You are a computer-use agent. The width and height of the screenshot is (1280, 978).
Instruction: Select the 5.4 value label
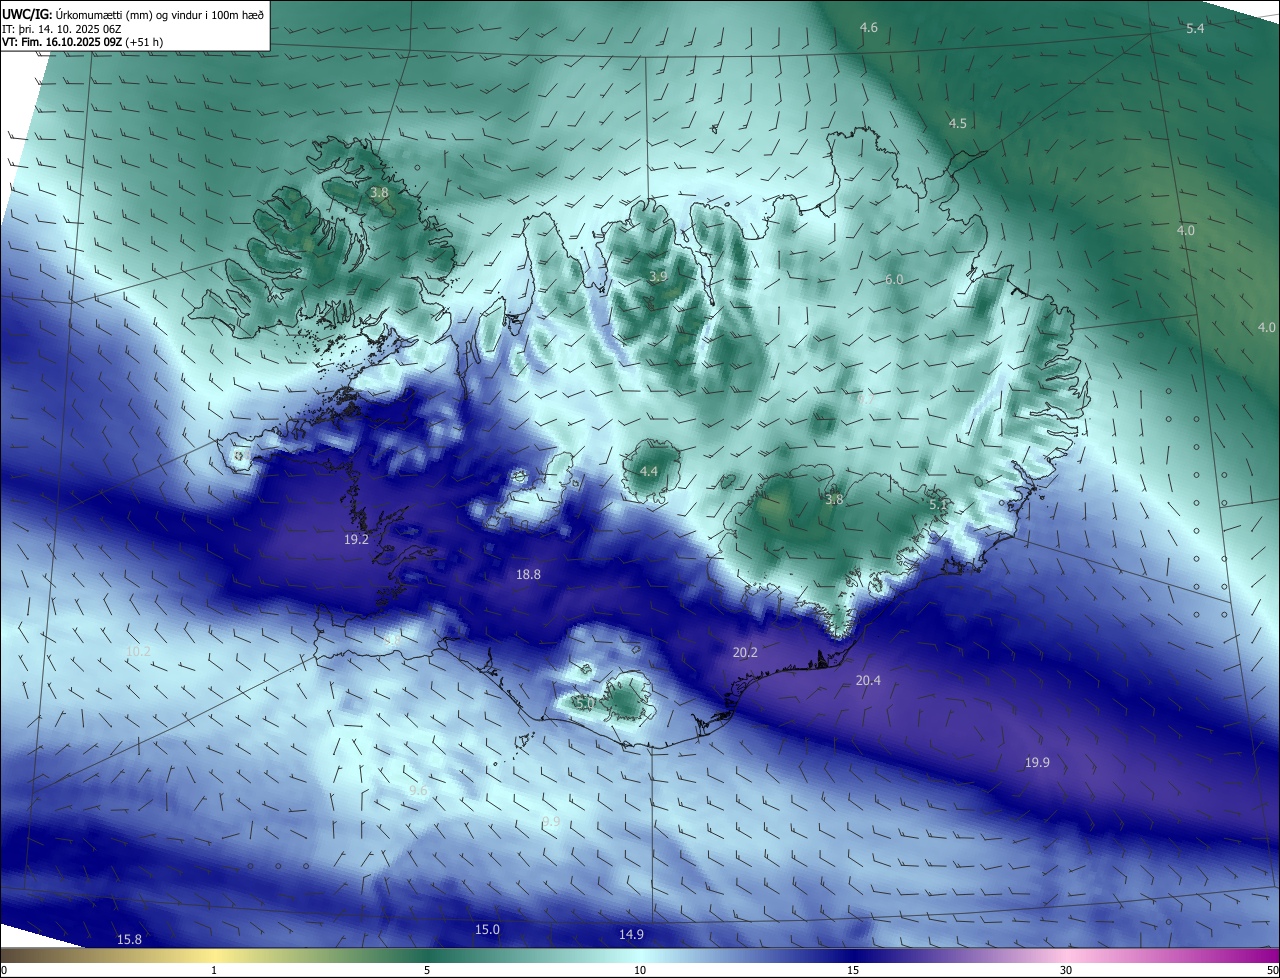click(x=1195, y=29)
